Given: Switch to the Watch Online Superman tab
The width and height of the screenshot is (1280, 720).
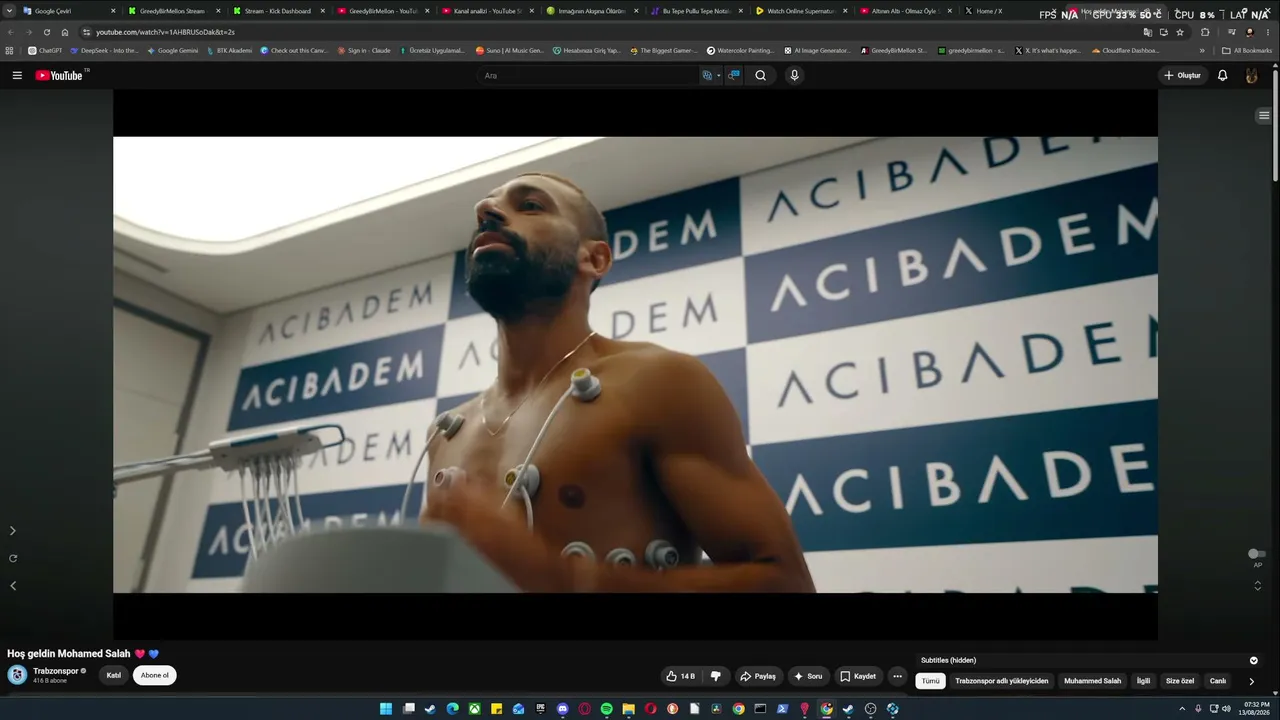Looking at the screenshot, I should pos(800,11).
